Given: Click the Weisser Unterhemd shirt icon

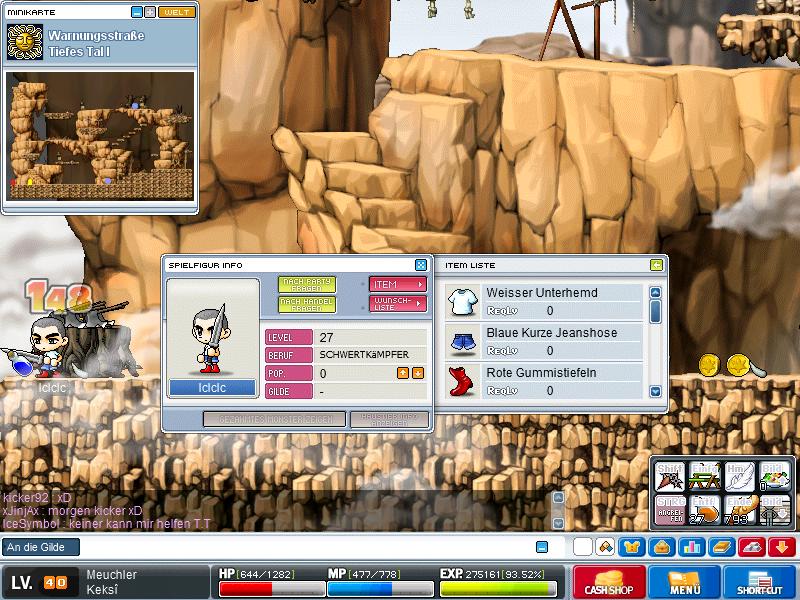Looking at the screenshot, I should [462, 301].
